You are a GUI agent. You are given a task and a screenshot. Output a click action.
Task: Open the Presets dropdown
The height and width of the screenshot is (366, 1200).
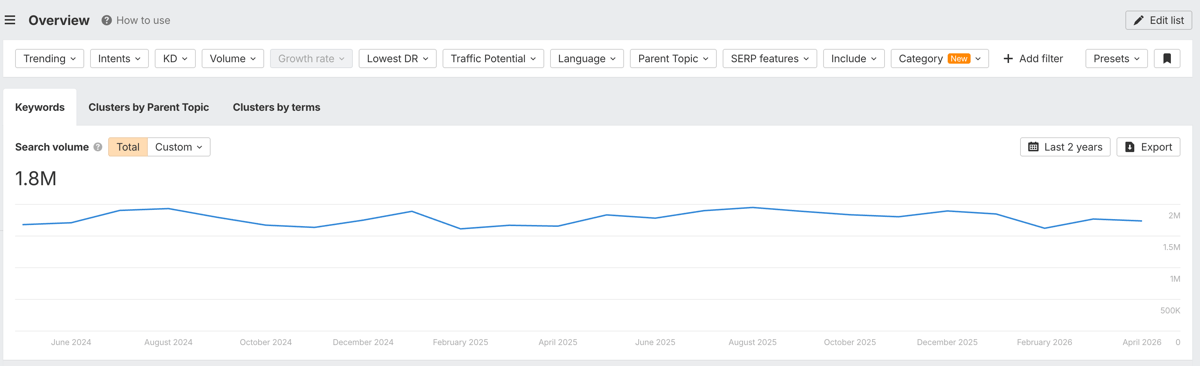1116,59
